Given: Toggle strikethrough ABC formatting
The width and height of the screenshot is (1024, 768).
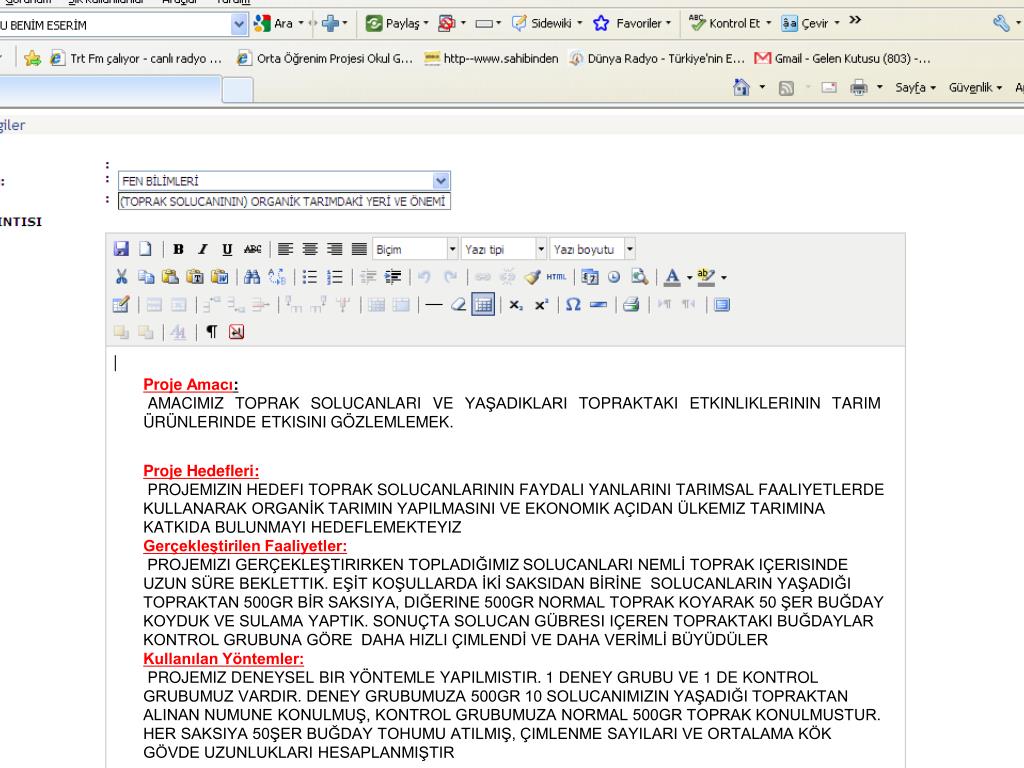Looking at the screenshot, I should click(252, 249).
